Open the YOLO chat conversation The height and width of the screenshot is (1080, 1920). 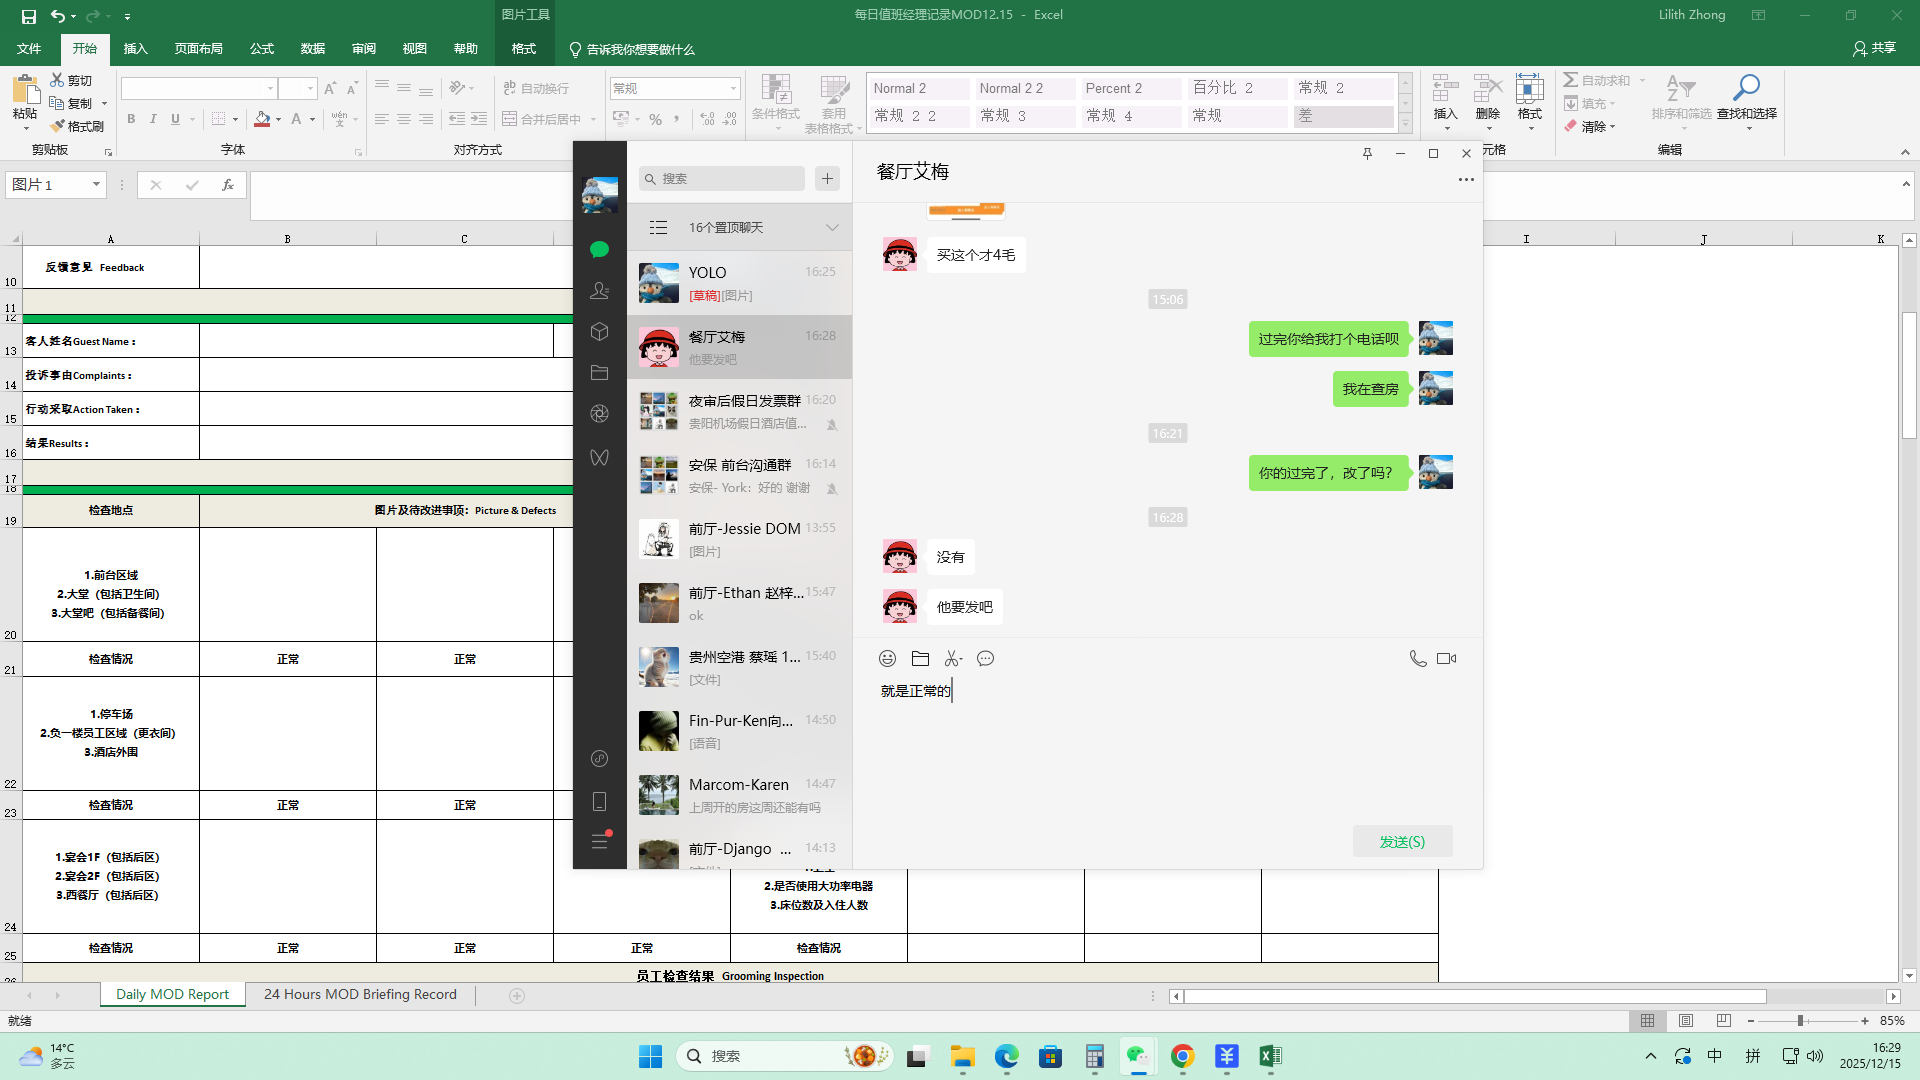coord(739,283)
